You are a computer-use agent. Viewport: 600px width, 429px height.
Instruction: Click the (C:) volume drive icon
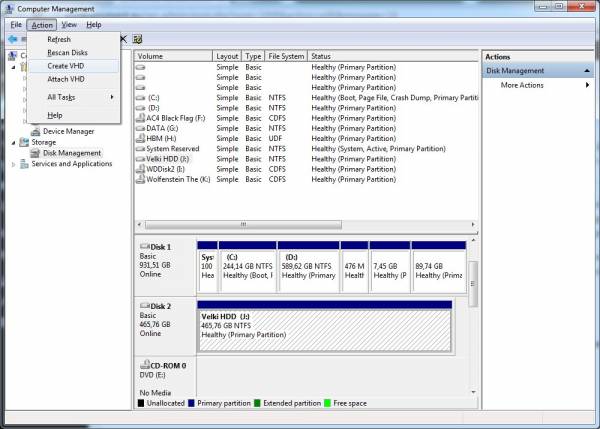pyautogui.click(x=141, y=98)
